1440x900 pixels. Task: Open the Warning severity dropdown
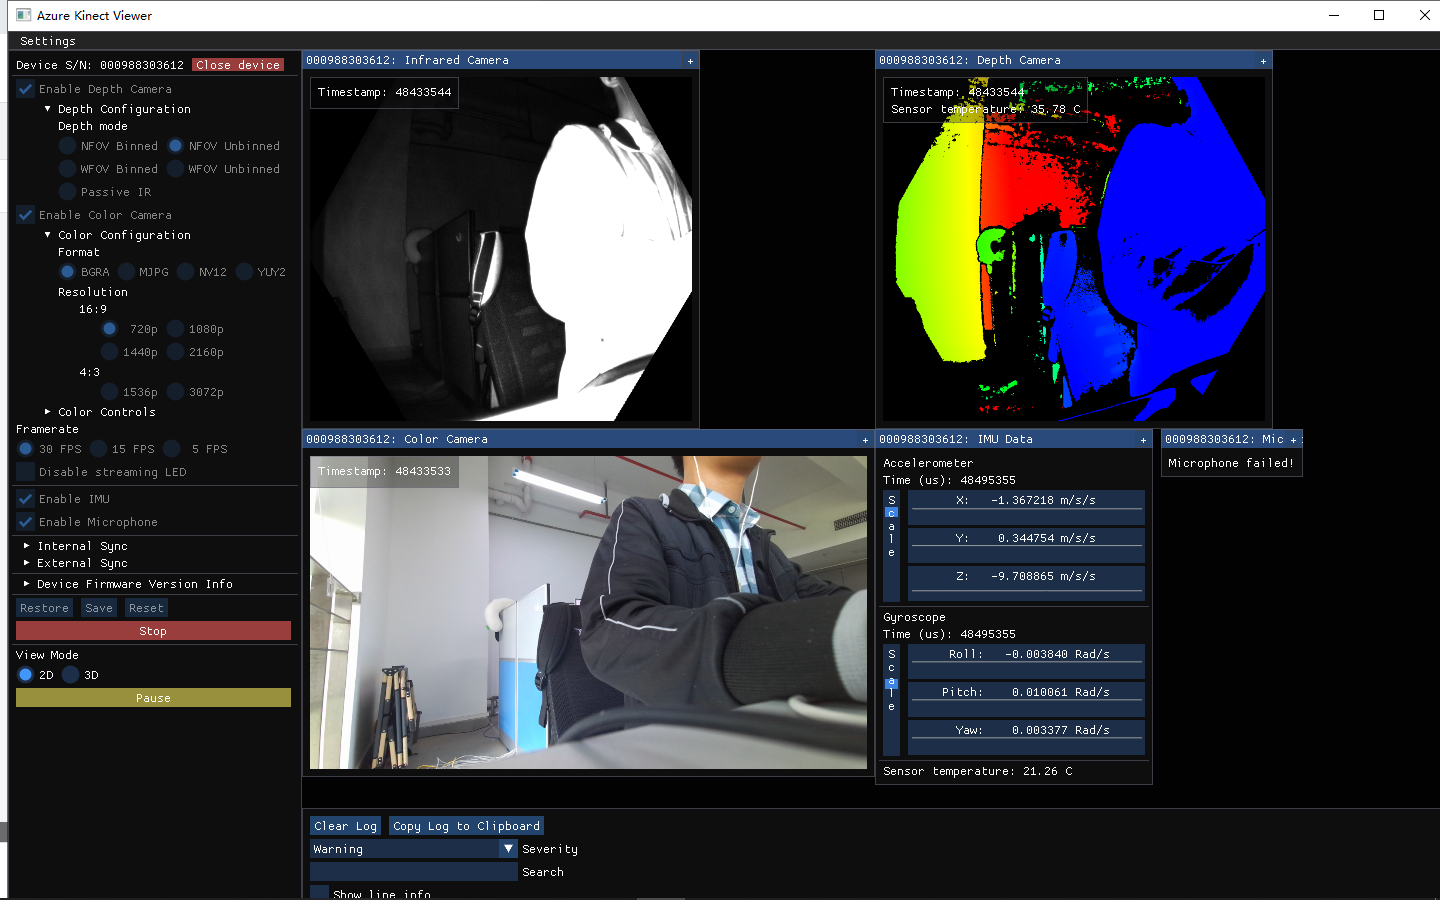(508, 848)
